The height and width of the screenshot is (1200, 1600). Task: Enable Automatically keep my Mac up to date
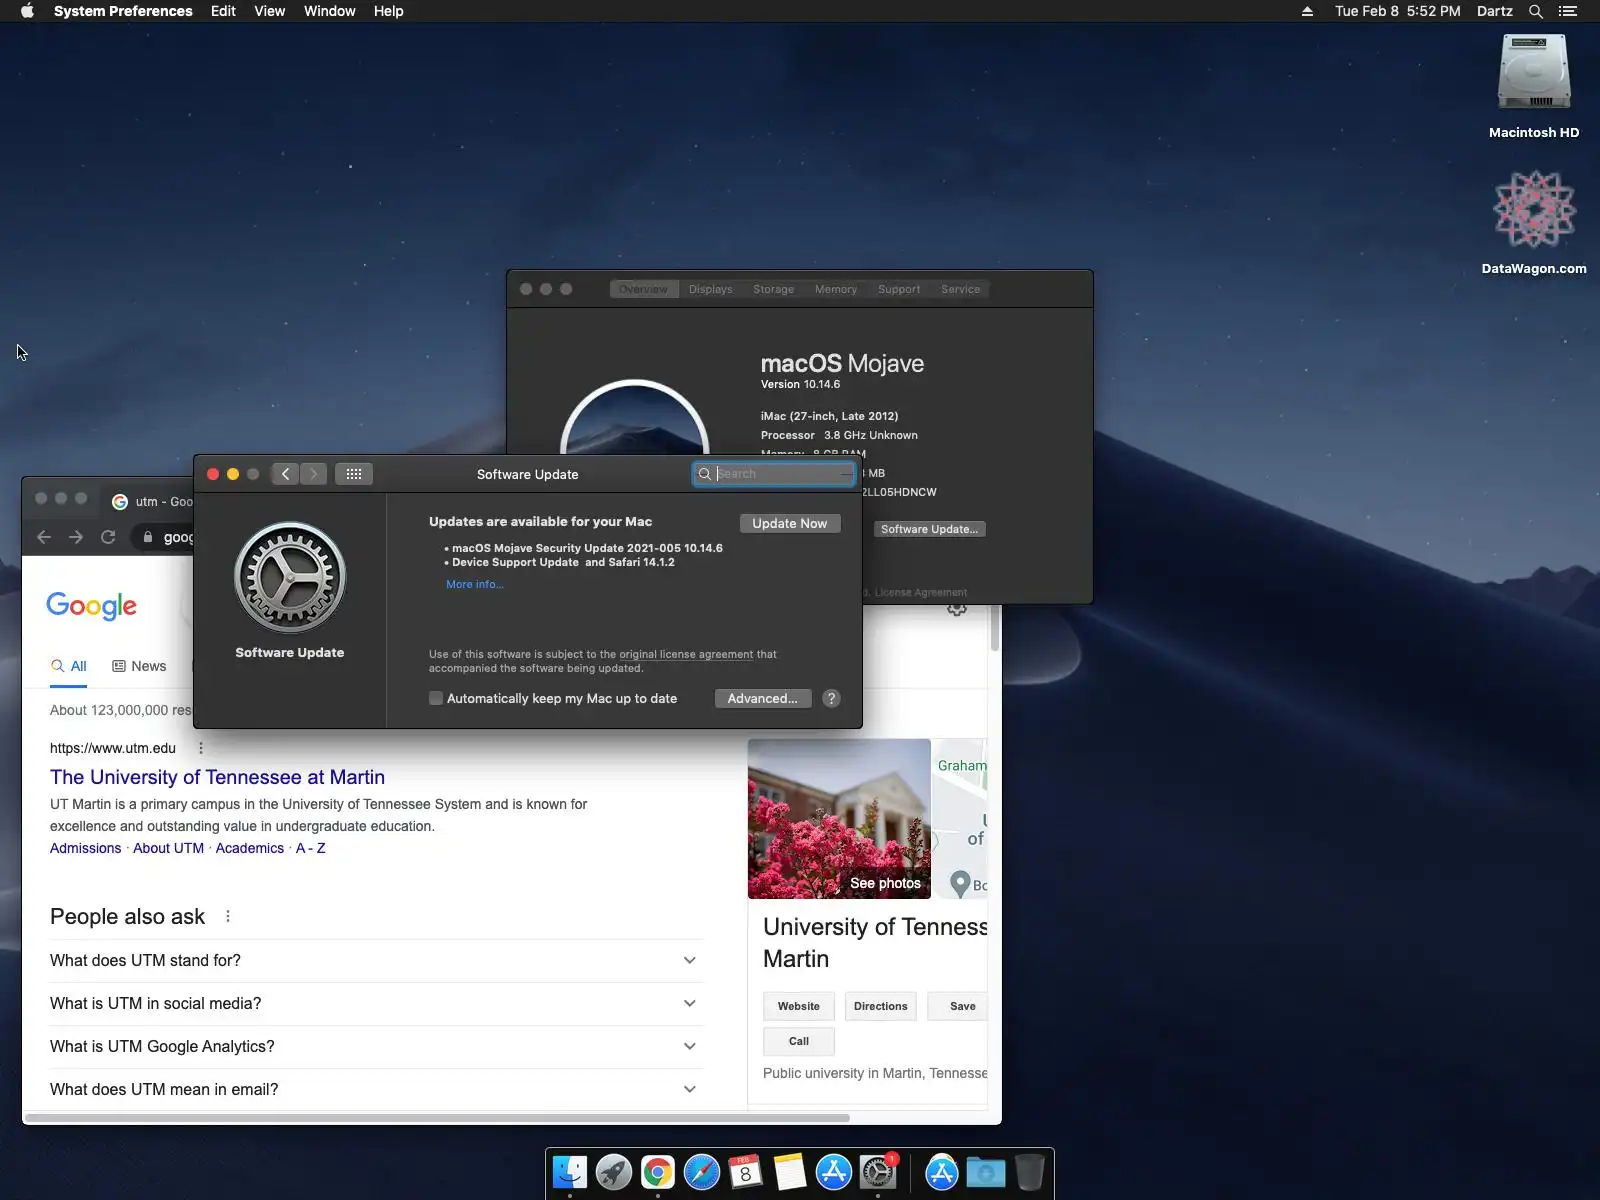[x=436, y=698]
